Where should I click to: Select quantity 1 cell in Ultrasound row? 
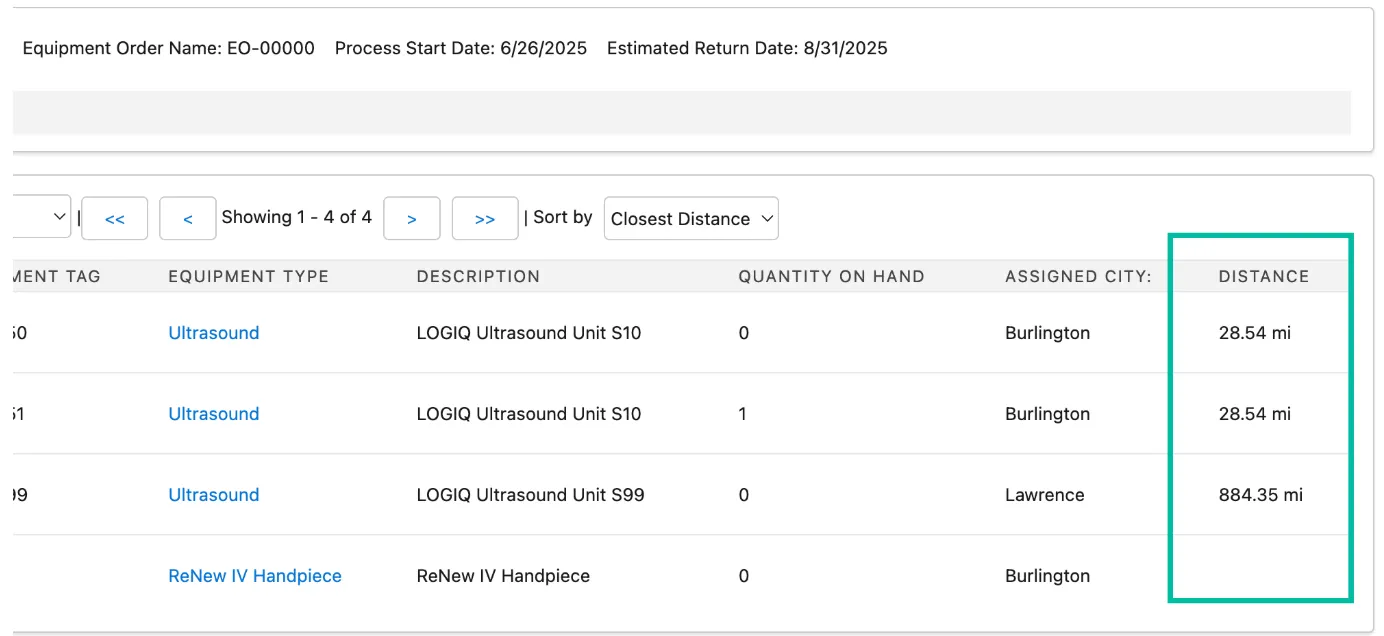pos(743,414)
